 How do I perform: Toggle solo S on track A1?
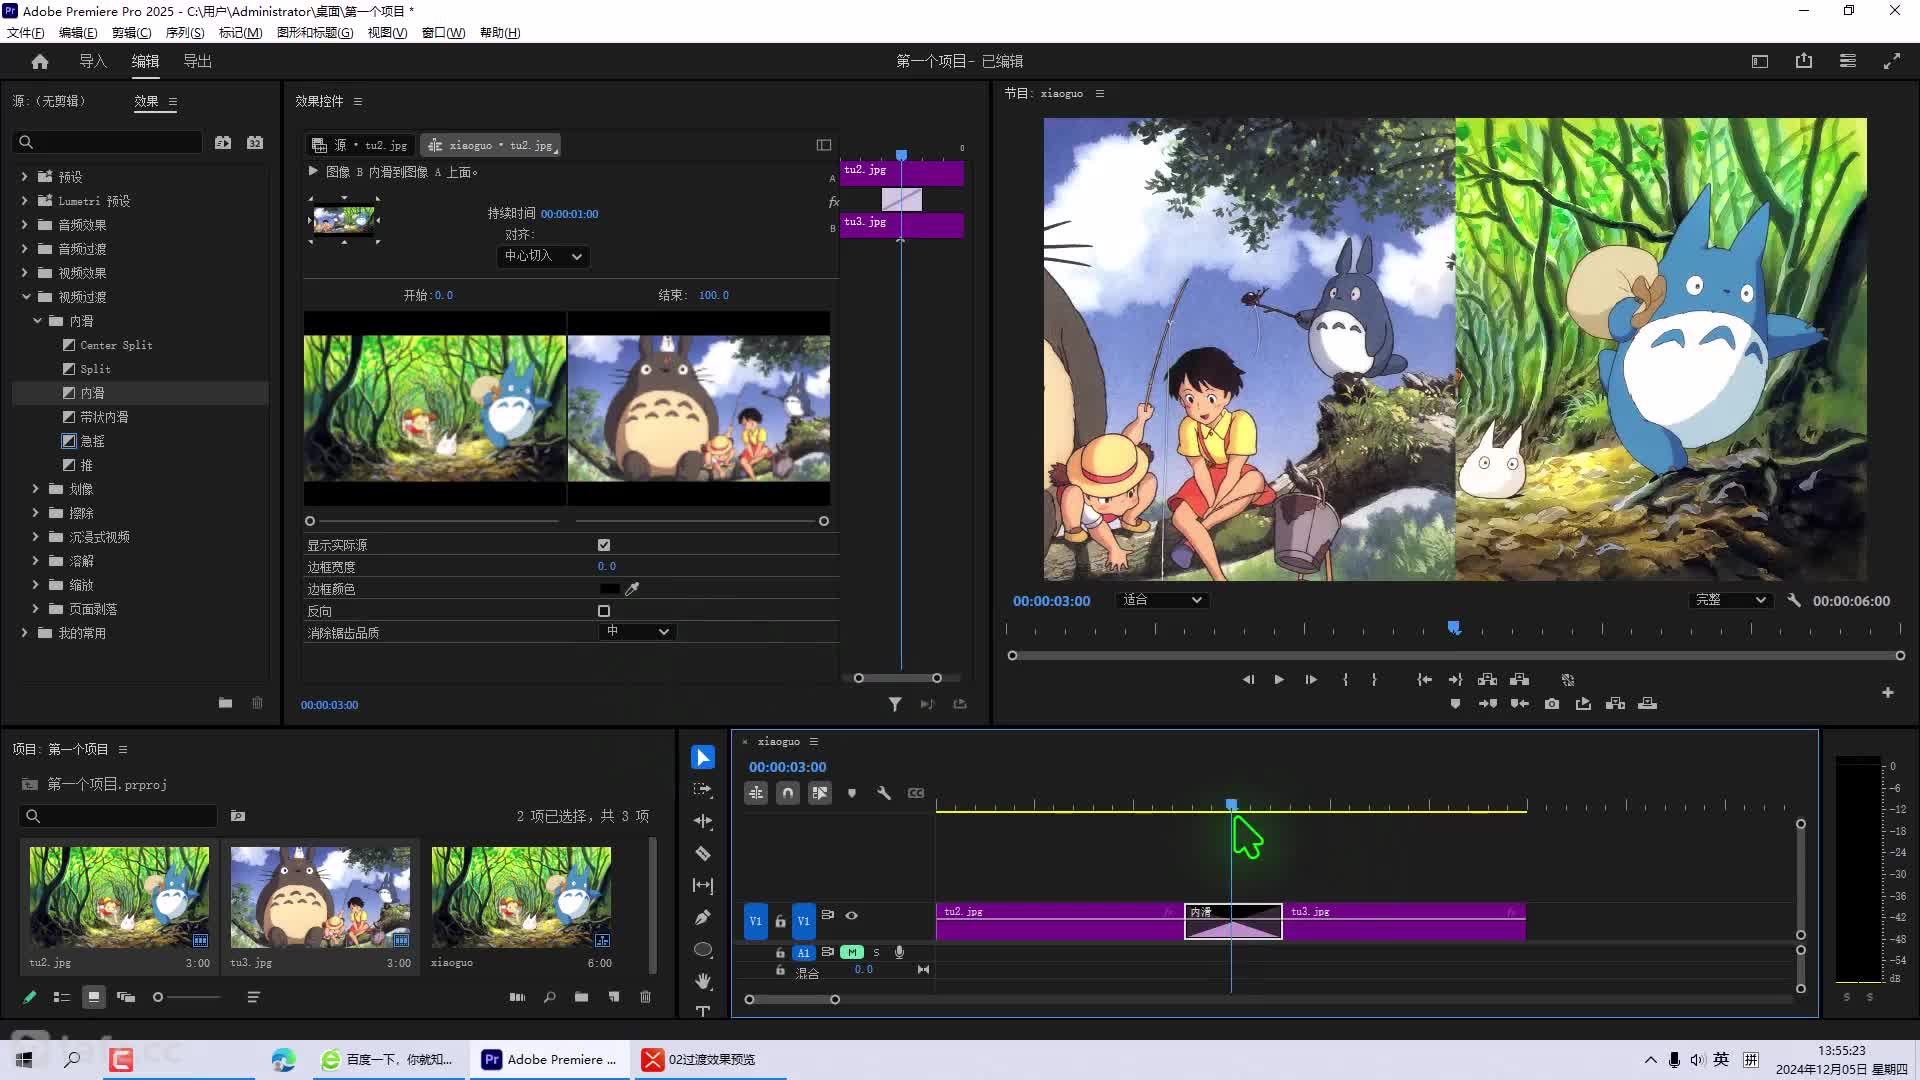(877, 953)
